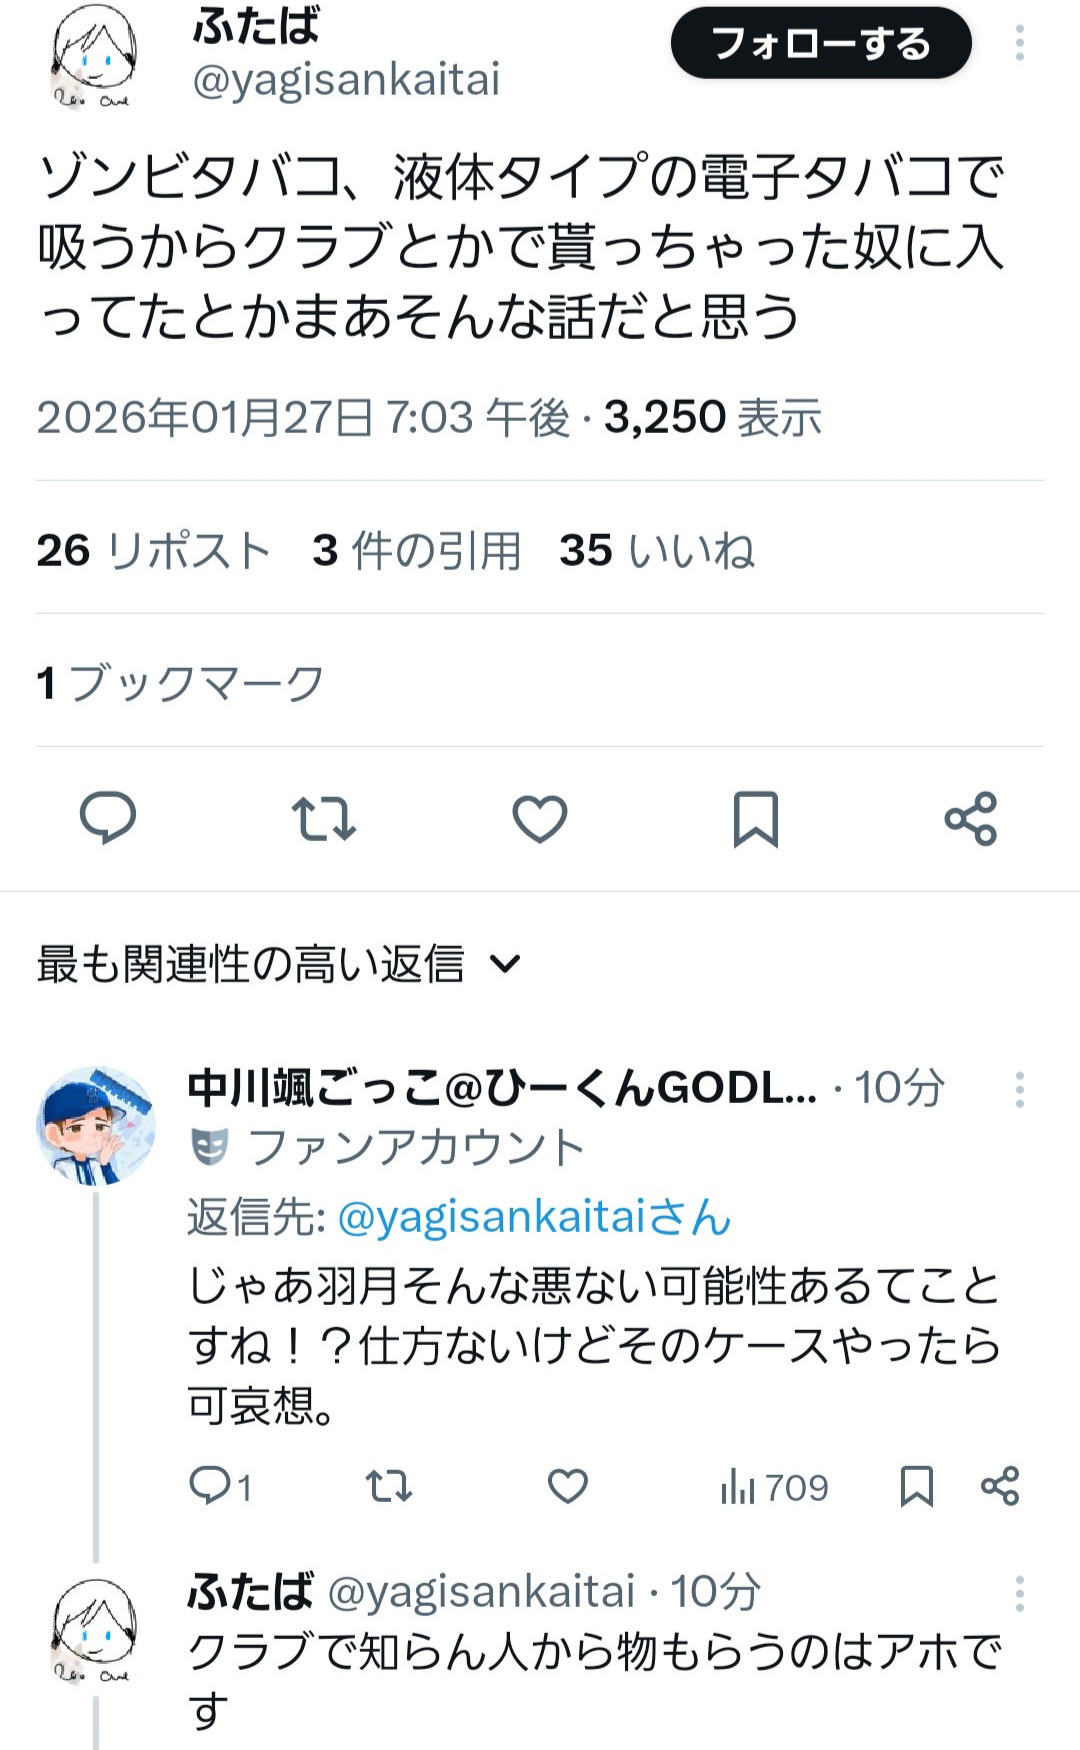This screenshot has width=1080, height=1750.
Task: Open options menu on ふたば's follow-up reply
Action: [x=1020, y=1594]
